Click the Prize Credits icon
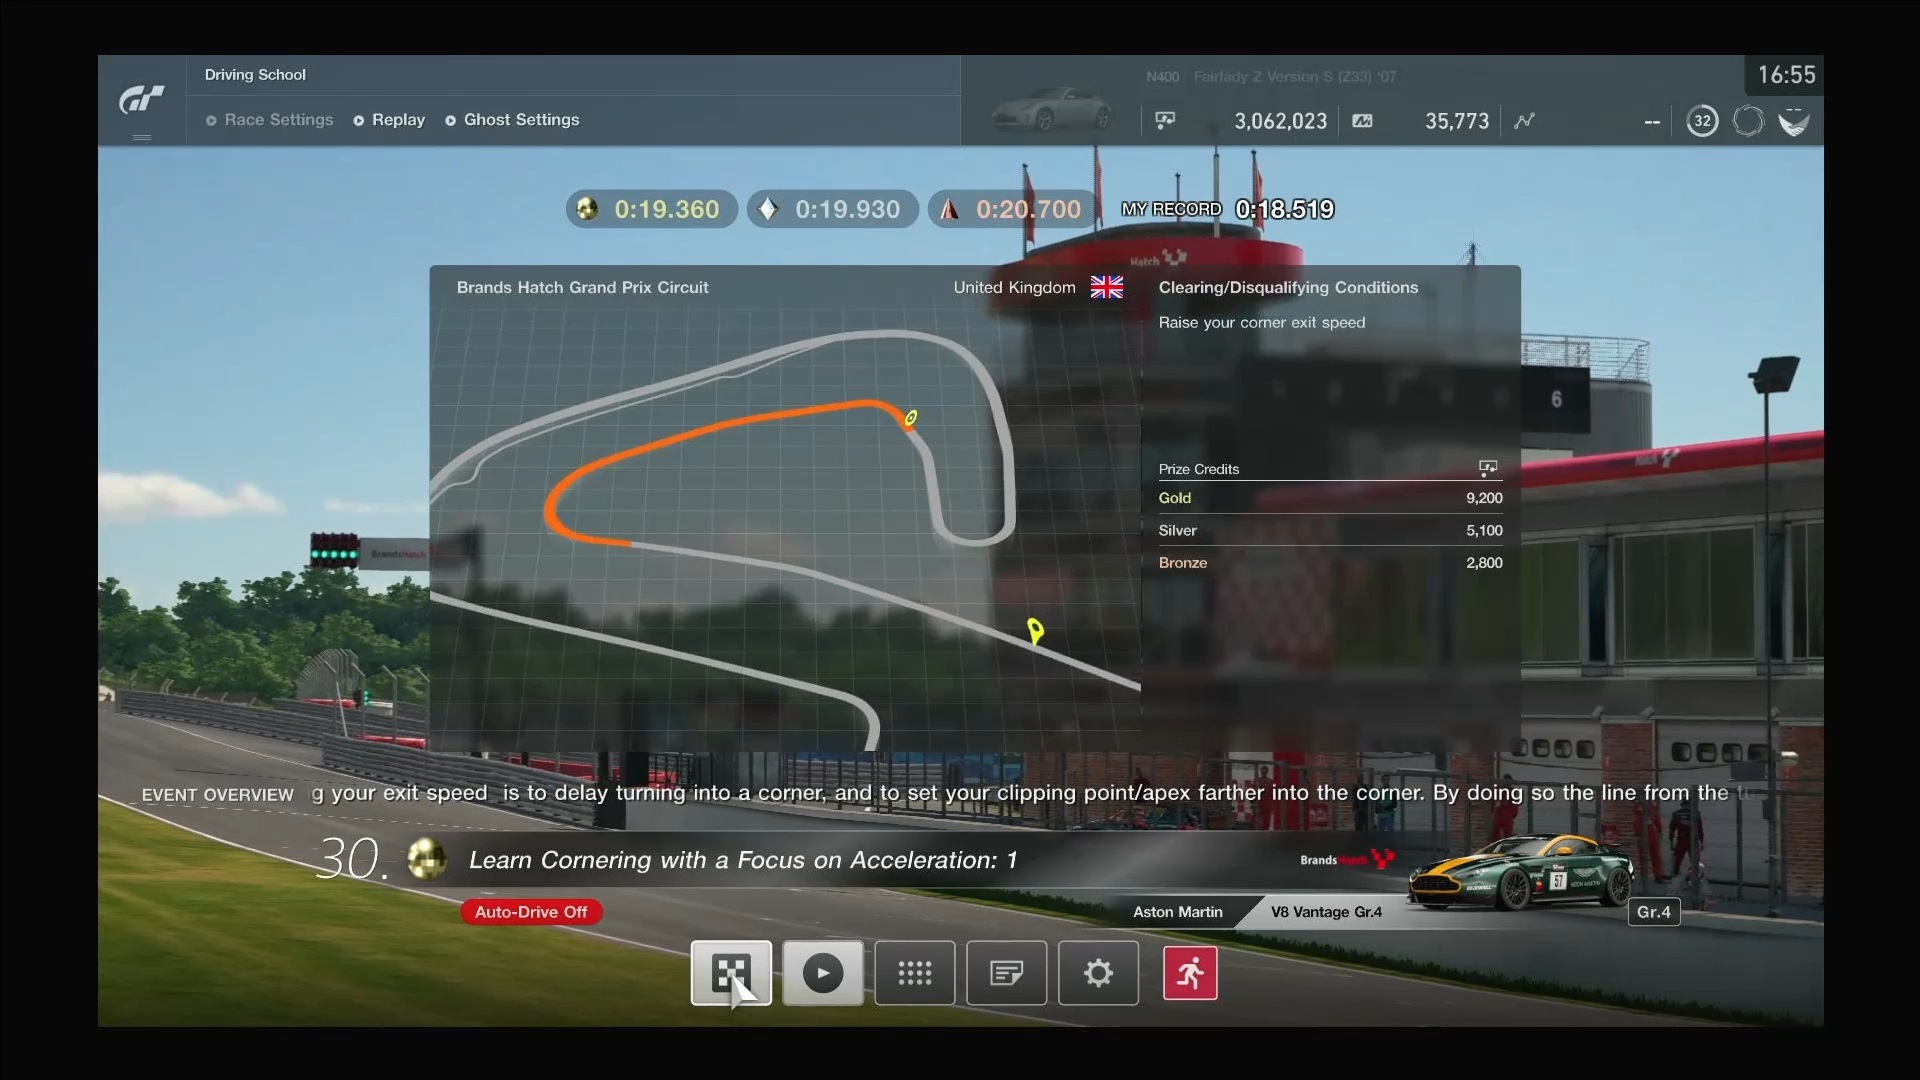1920x1080 pixels. click(1488, 468)
